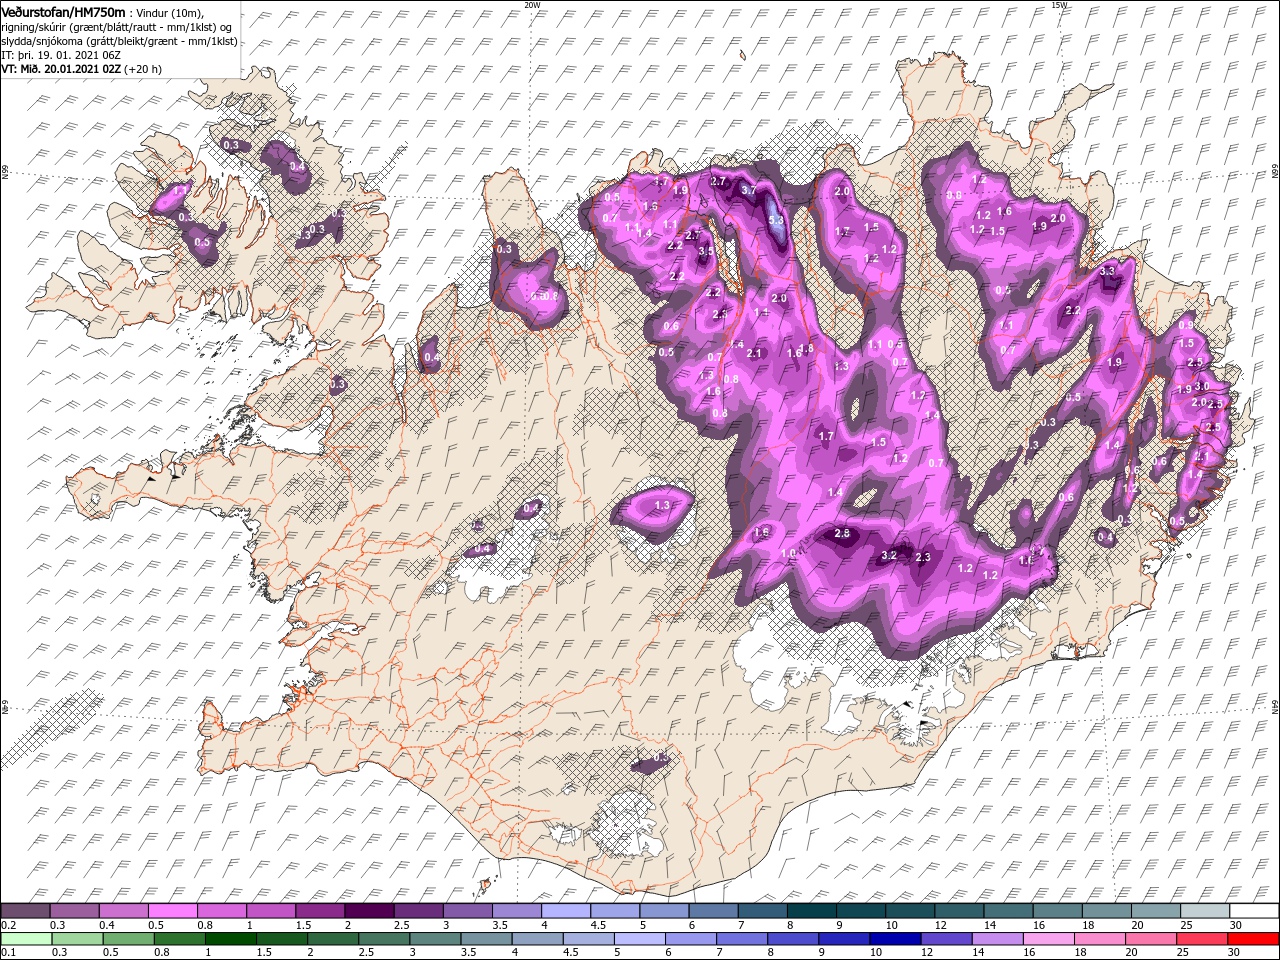Click rain legend swatch between 16 and 18
This screenshot has height=960, width=1280.
[1048, 939]
